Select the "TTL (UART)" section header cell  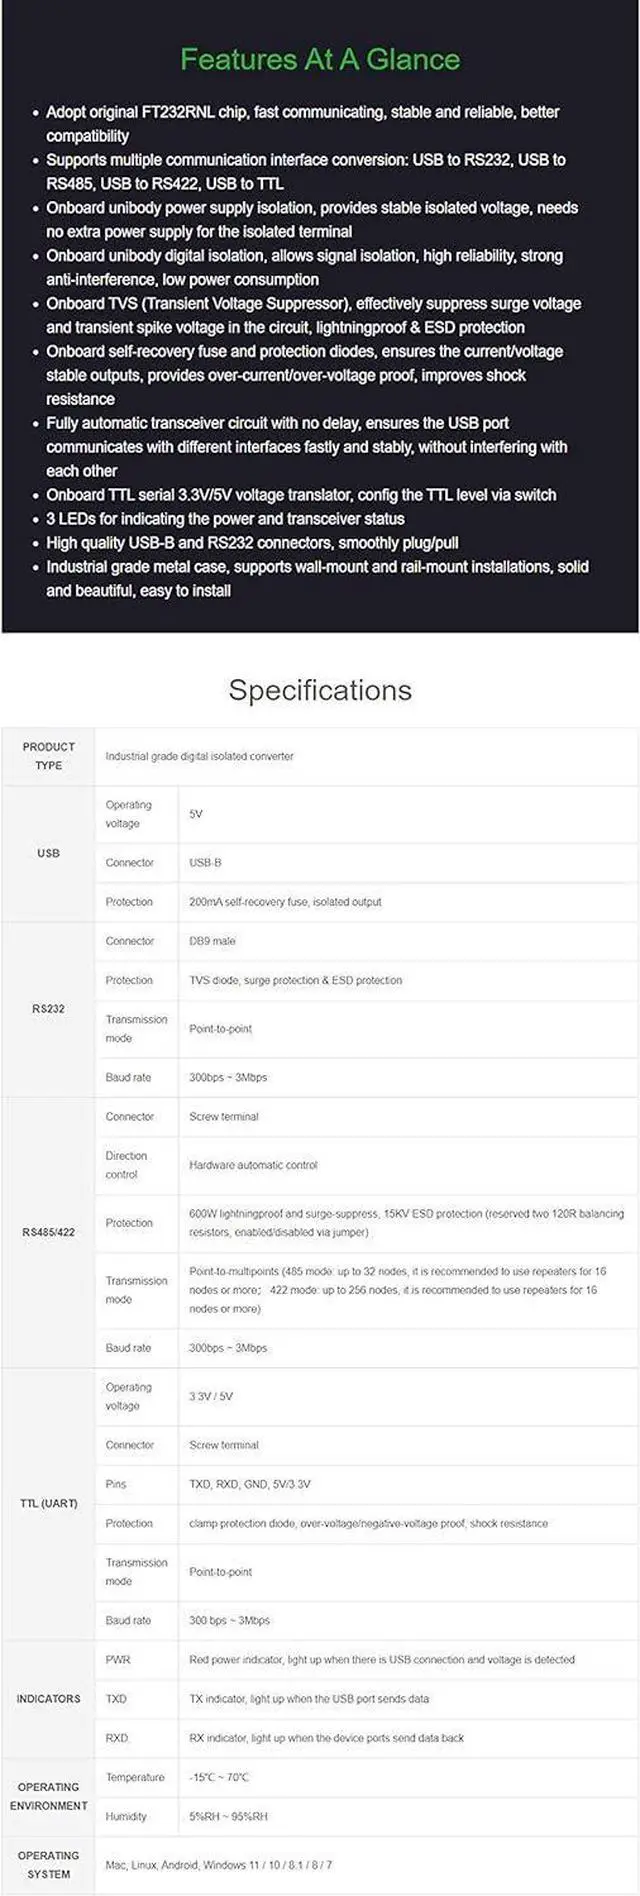(x=48, y=1503)
